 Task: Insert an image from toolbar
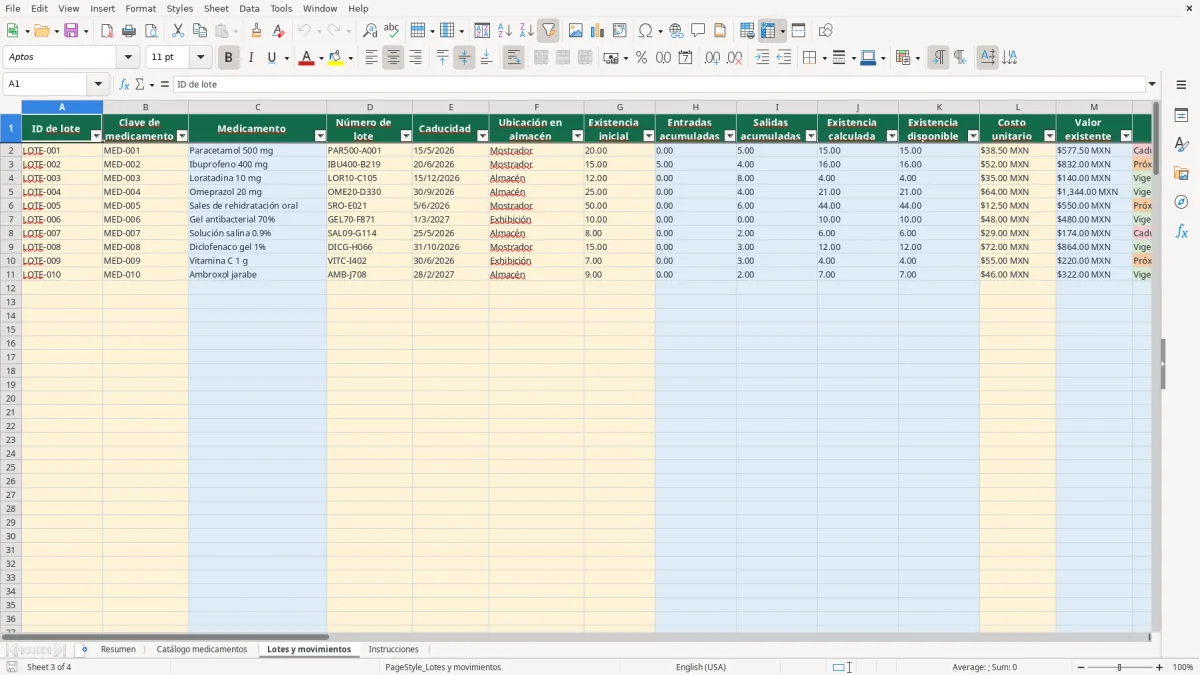tap(575, 31)
